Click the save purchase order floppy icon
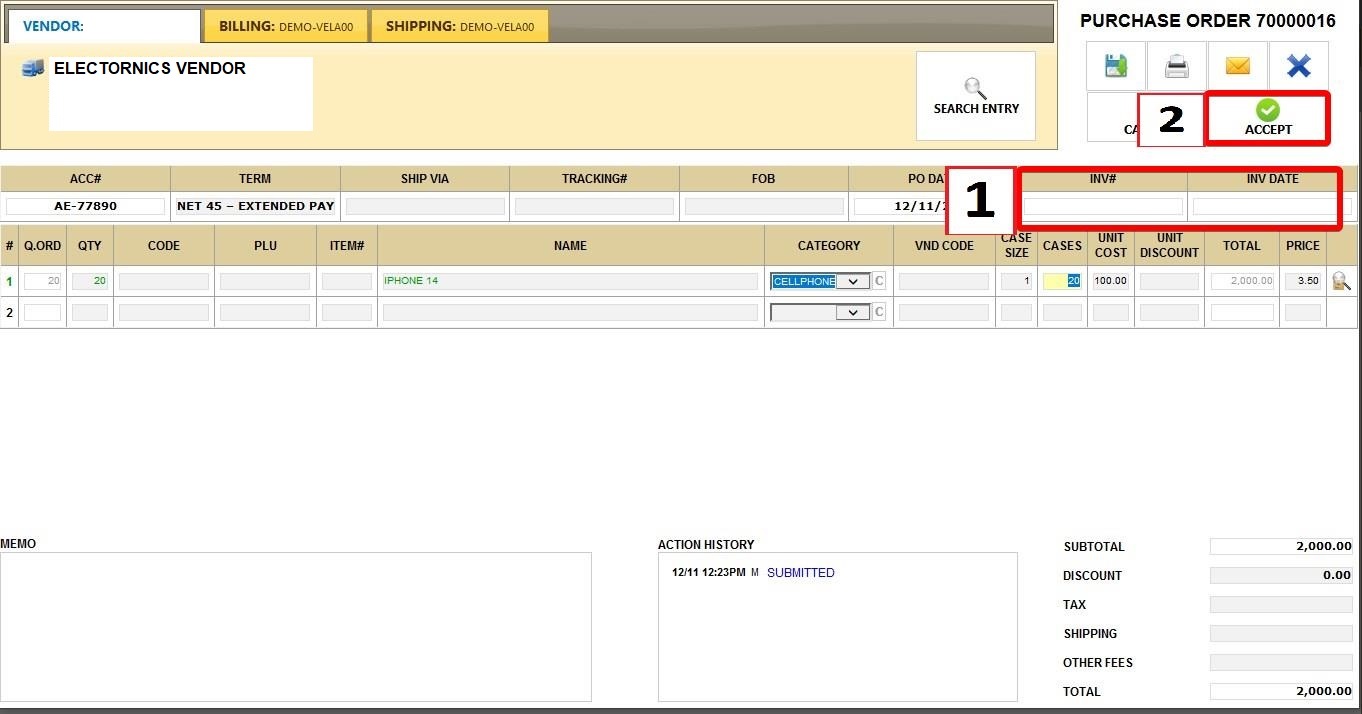1362x714 pixels. [x=1116, y=66]
